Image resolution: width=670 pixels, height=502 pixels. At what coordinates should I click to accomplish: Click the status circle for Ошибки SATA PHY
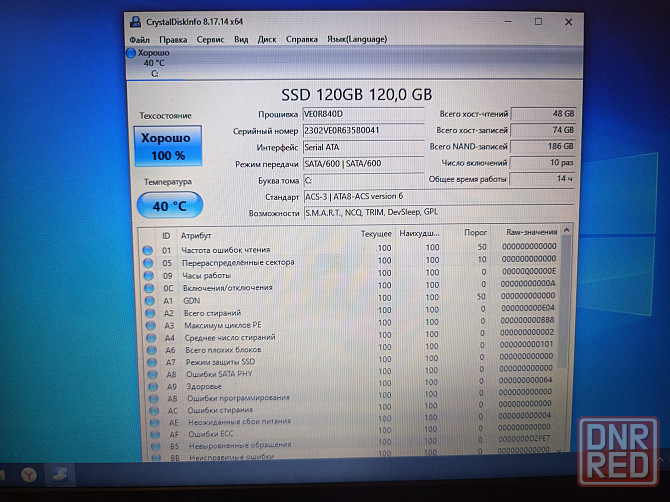(153, 375)
